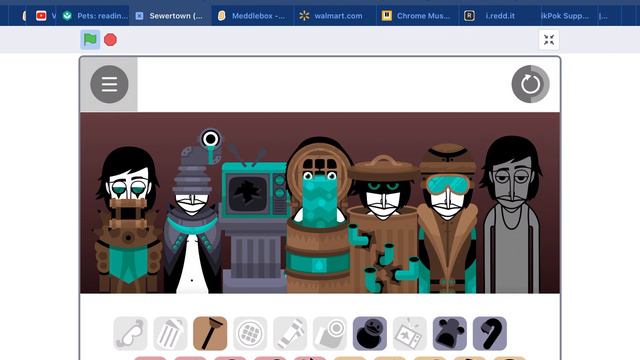Image resolution: width=640 pixels, height=360 pixels.
Task: Select the manhole grate sound icon
Action: 250,333
